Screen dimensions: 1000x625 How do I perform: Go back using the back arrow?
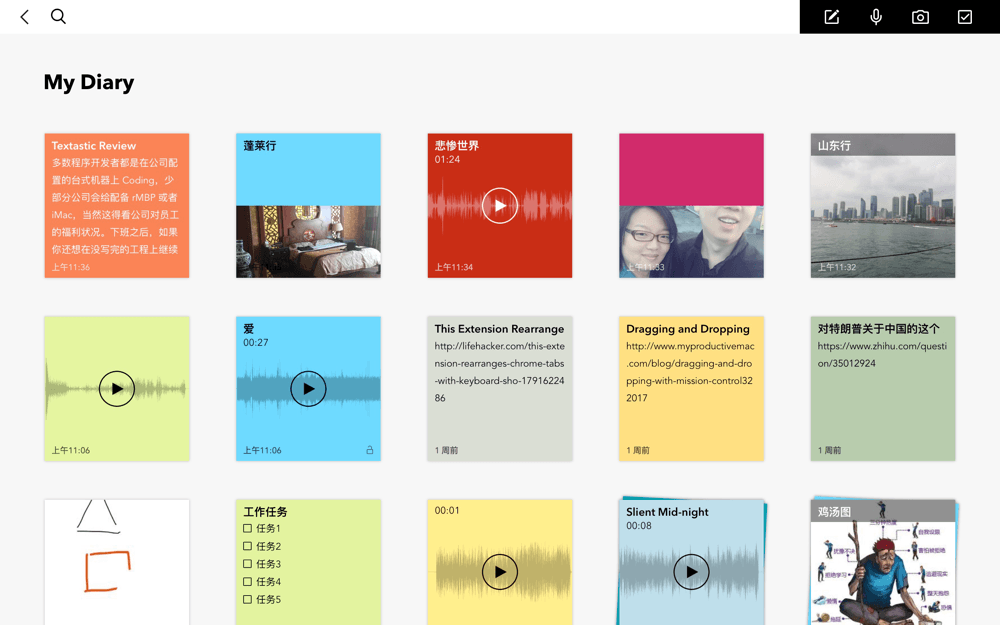(x=25, y=17)
